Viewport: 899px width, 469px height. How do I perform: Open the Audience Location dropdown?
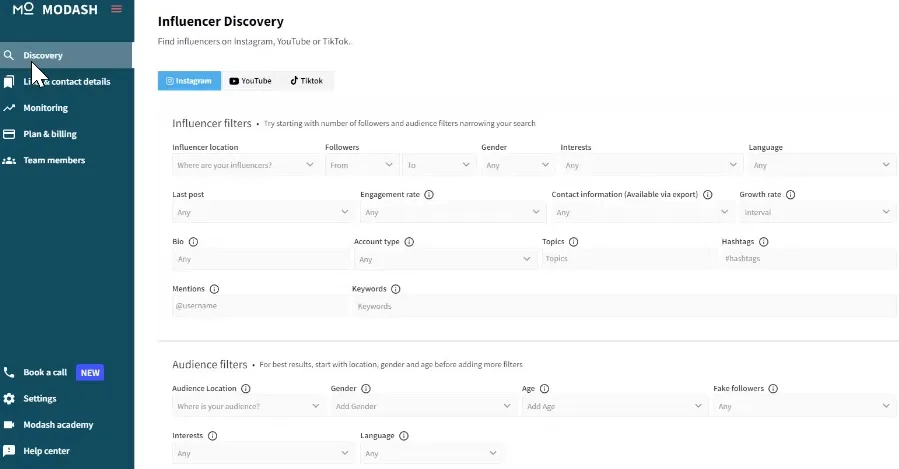coord(249,406)
